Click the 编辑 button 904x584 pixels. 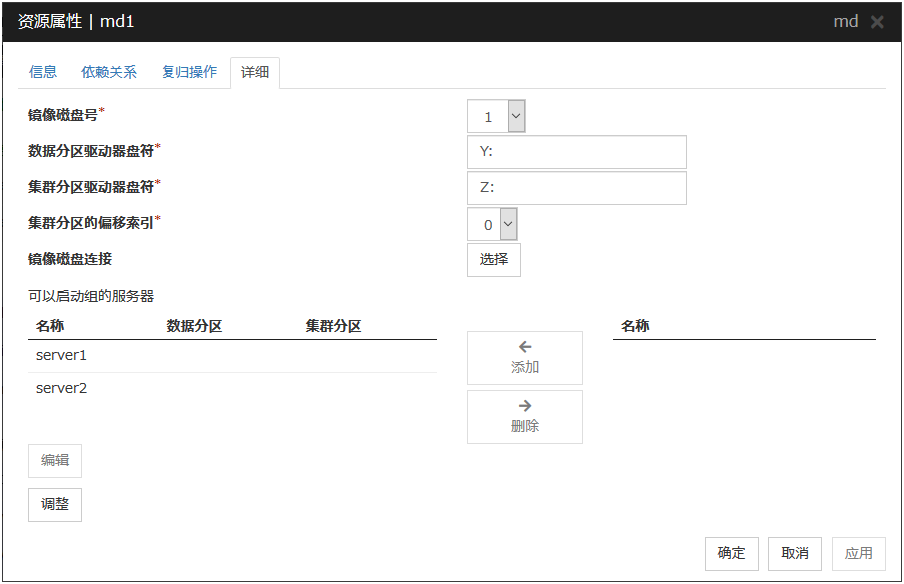55,461
